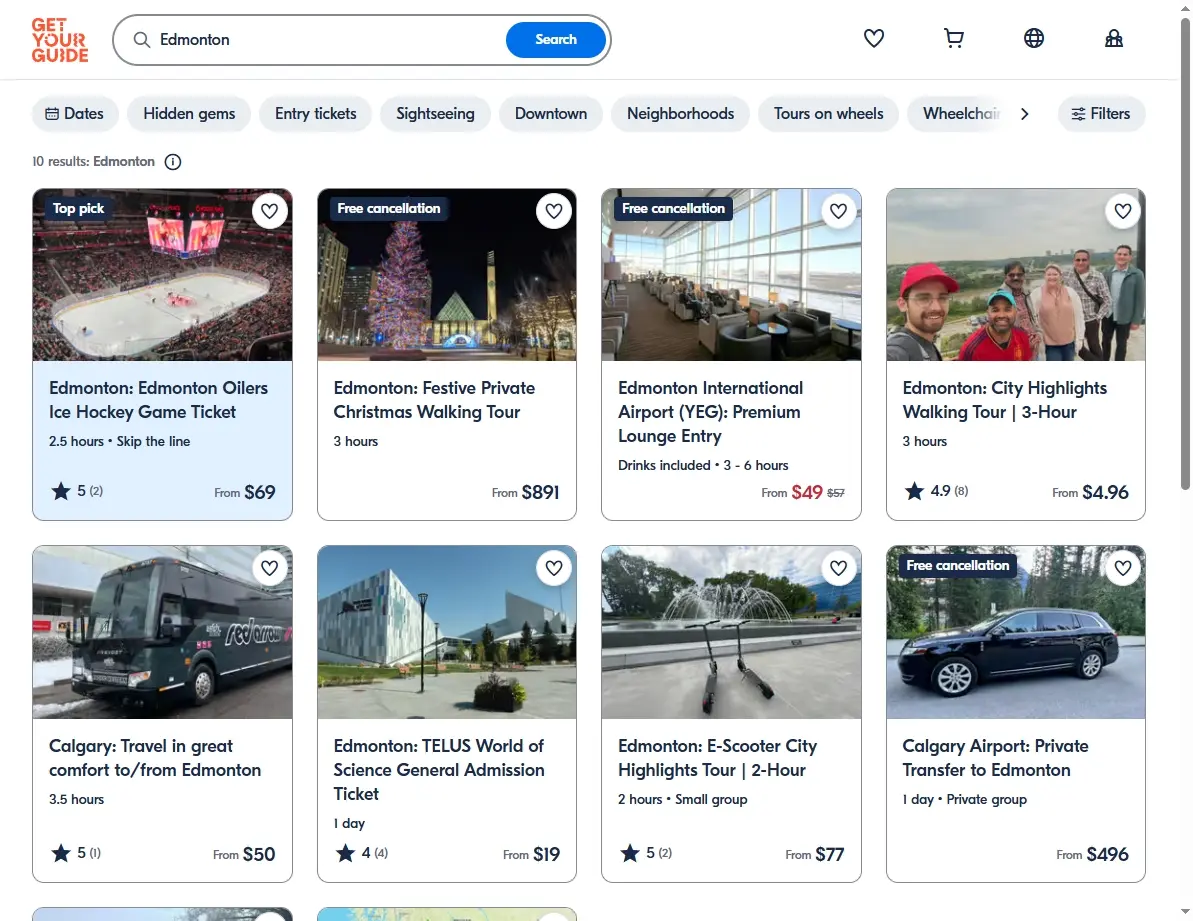Open E-Scooter City Highlights Tour title
Image resolution: width=1193 pixels, height=921 pixels.
pos(717,758)
